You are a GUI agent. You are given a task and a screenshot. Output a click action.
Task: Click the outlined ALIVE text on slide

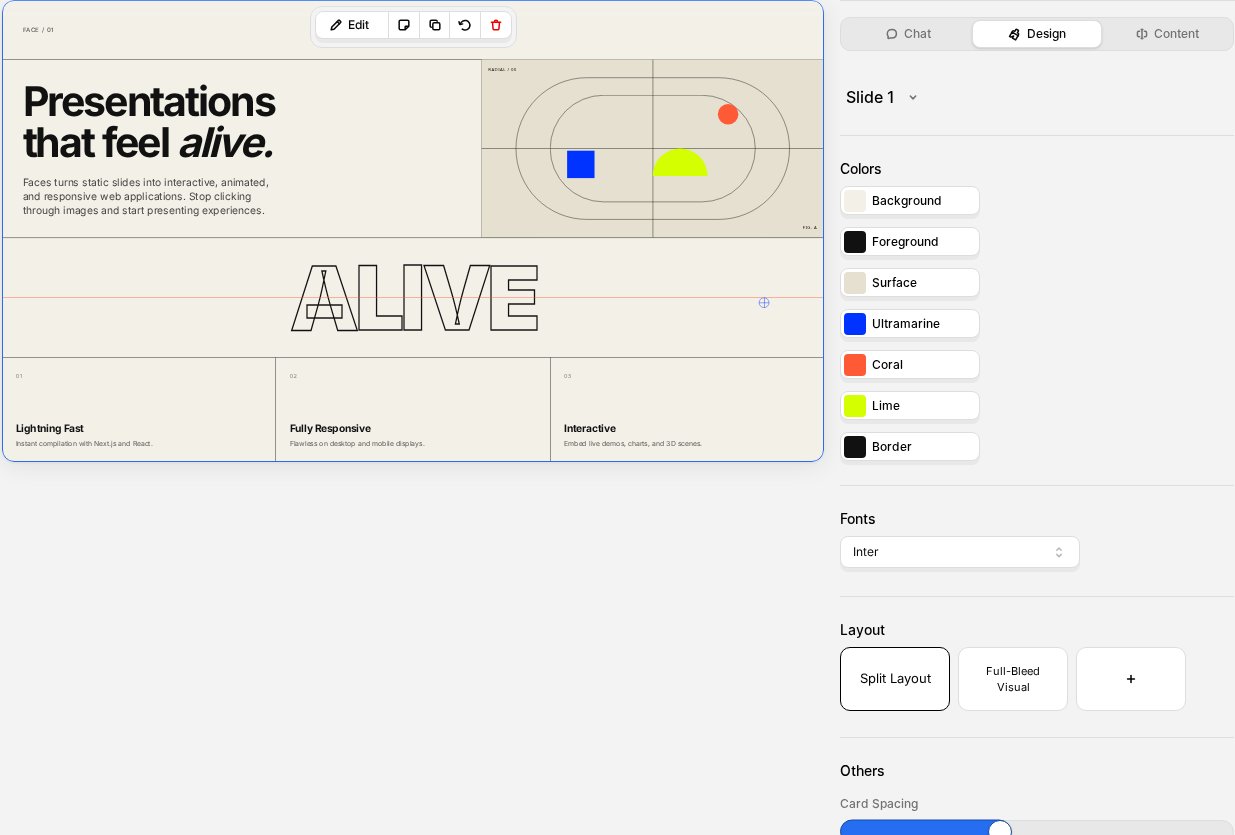click(415, 298)
